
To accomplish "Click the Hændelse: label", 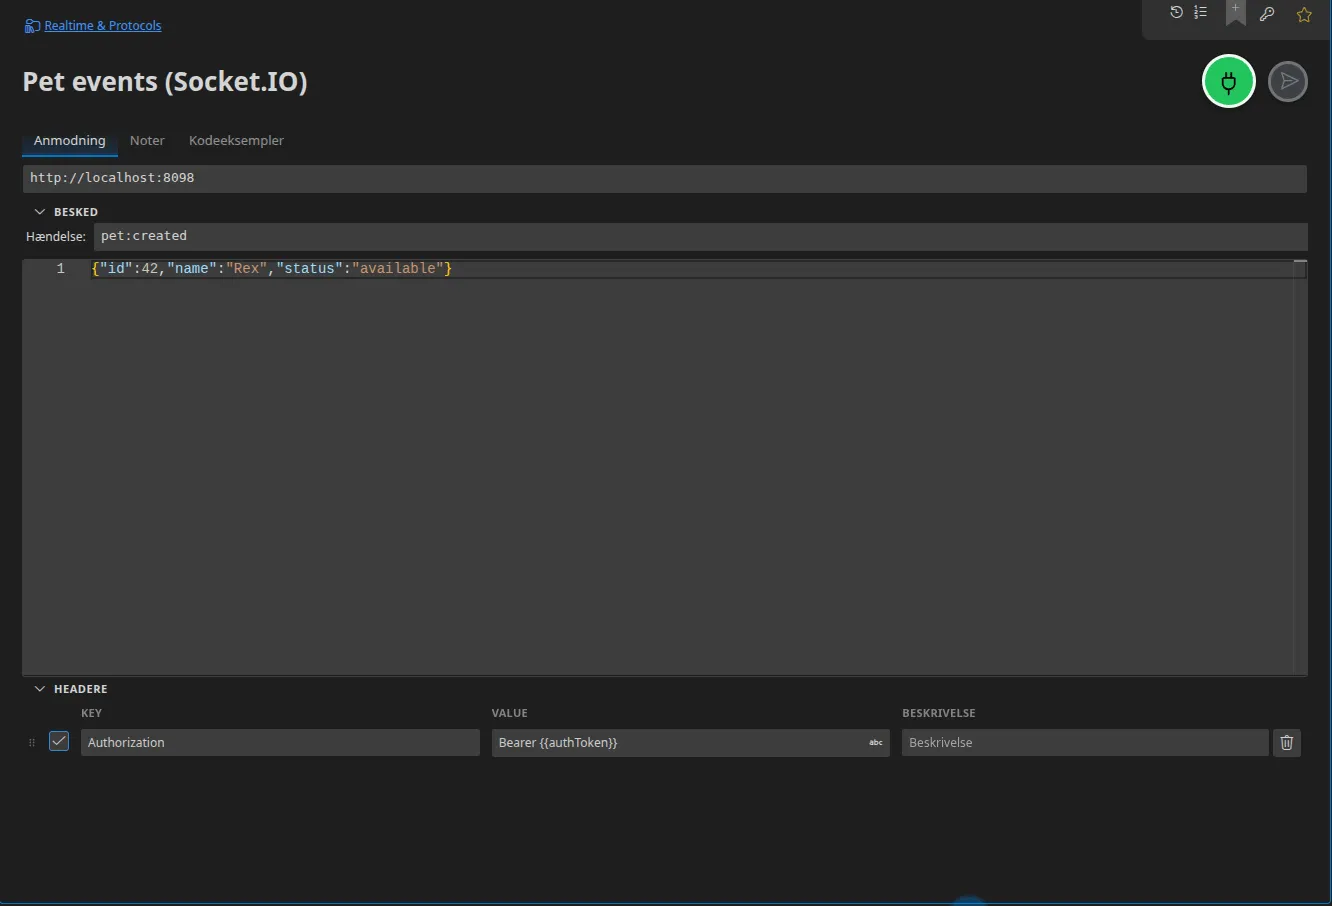I will point(56,237).
